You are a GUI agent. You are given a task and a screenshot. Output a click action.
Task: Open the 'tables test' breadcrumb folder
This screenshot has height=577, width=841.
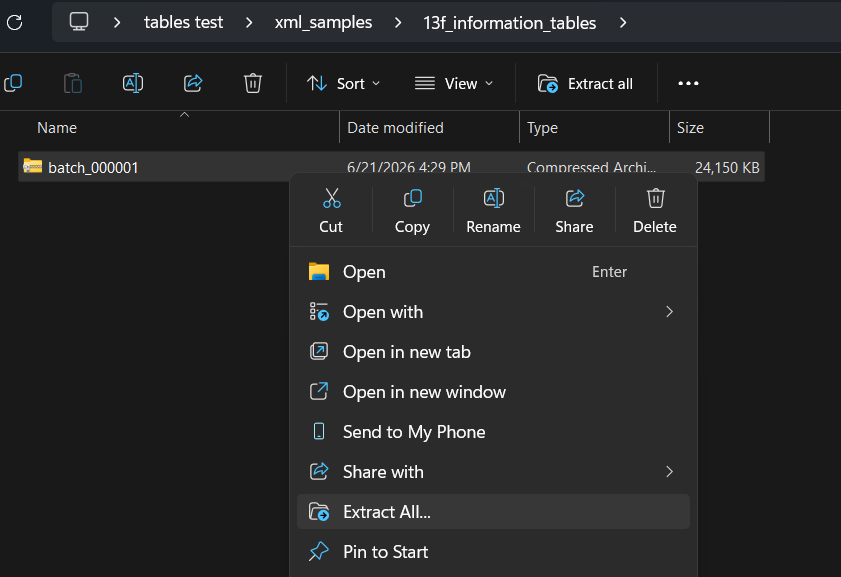point(183,23)
